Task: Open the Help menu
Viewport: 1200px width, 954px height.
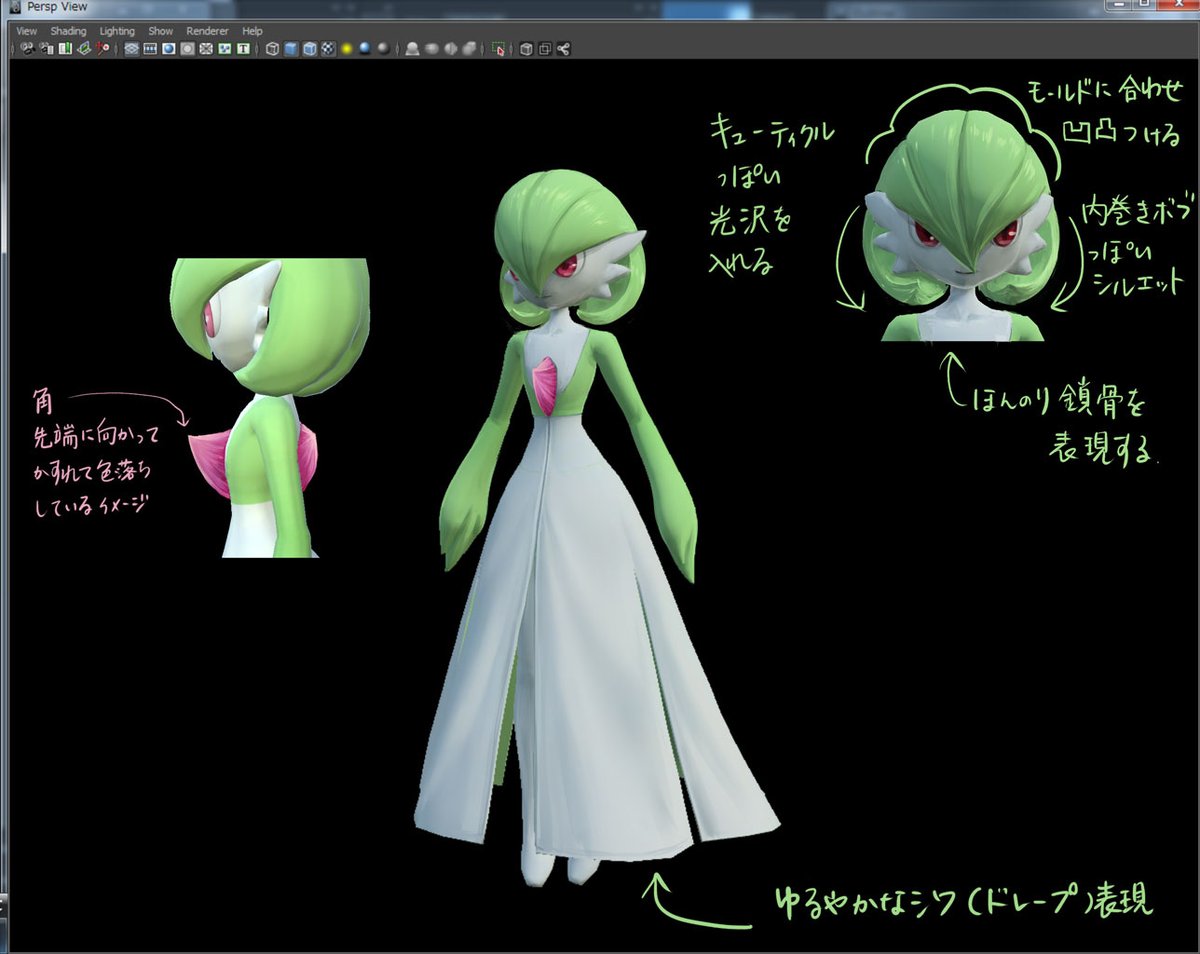Action: click(252, 31)
